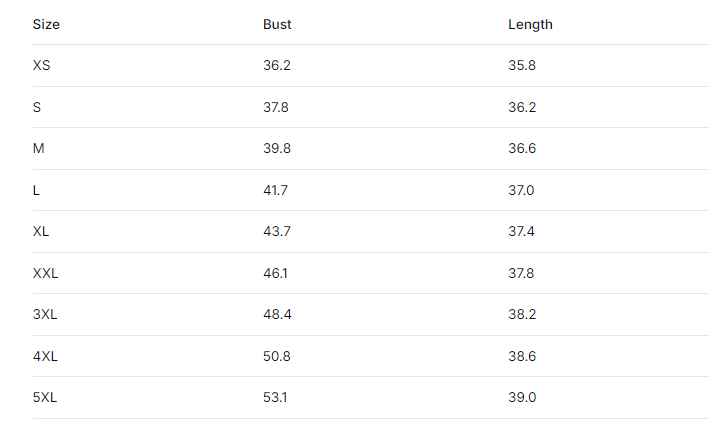Select the length value 39.0
715x436 pixels.
tap(522, 397)
